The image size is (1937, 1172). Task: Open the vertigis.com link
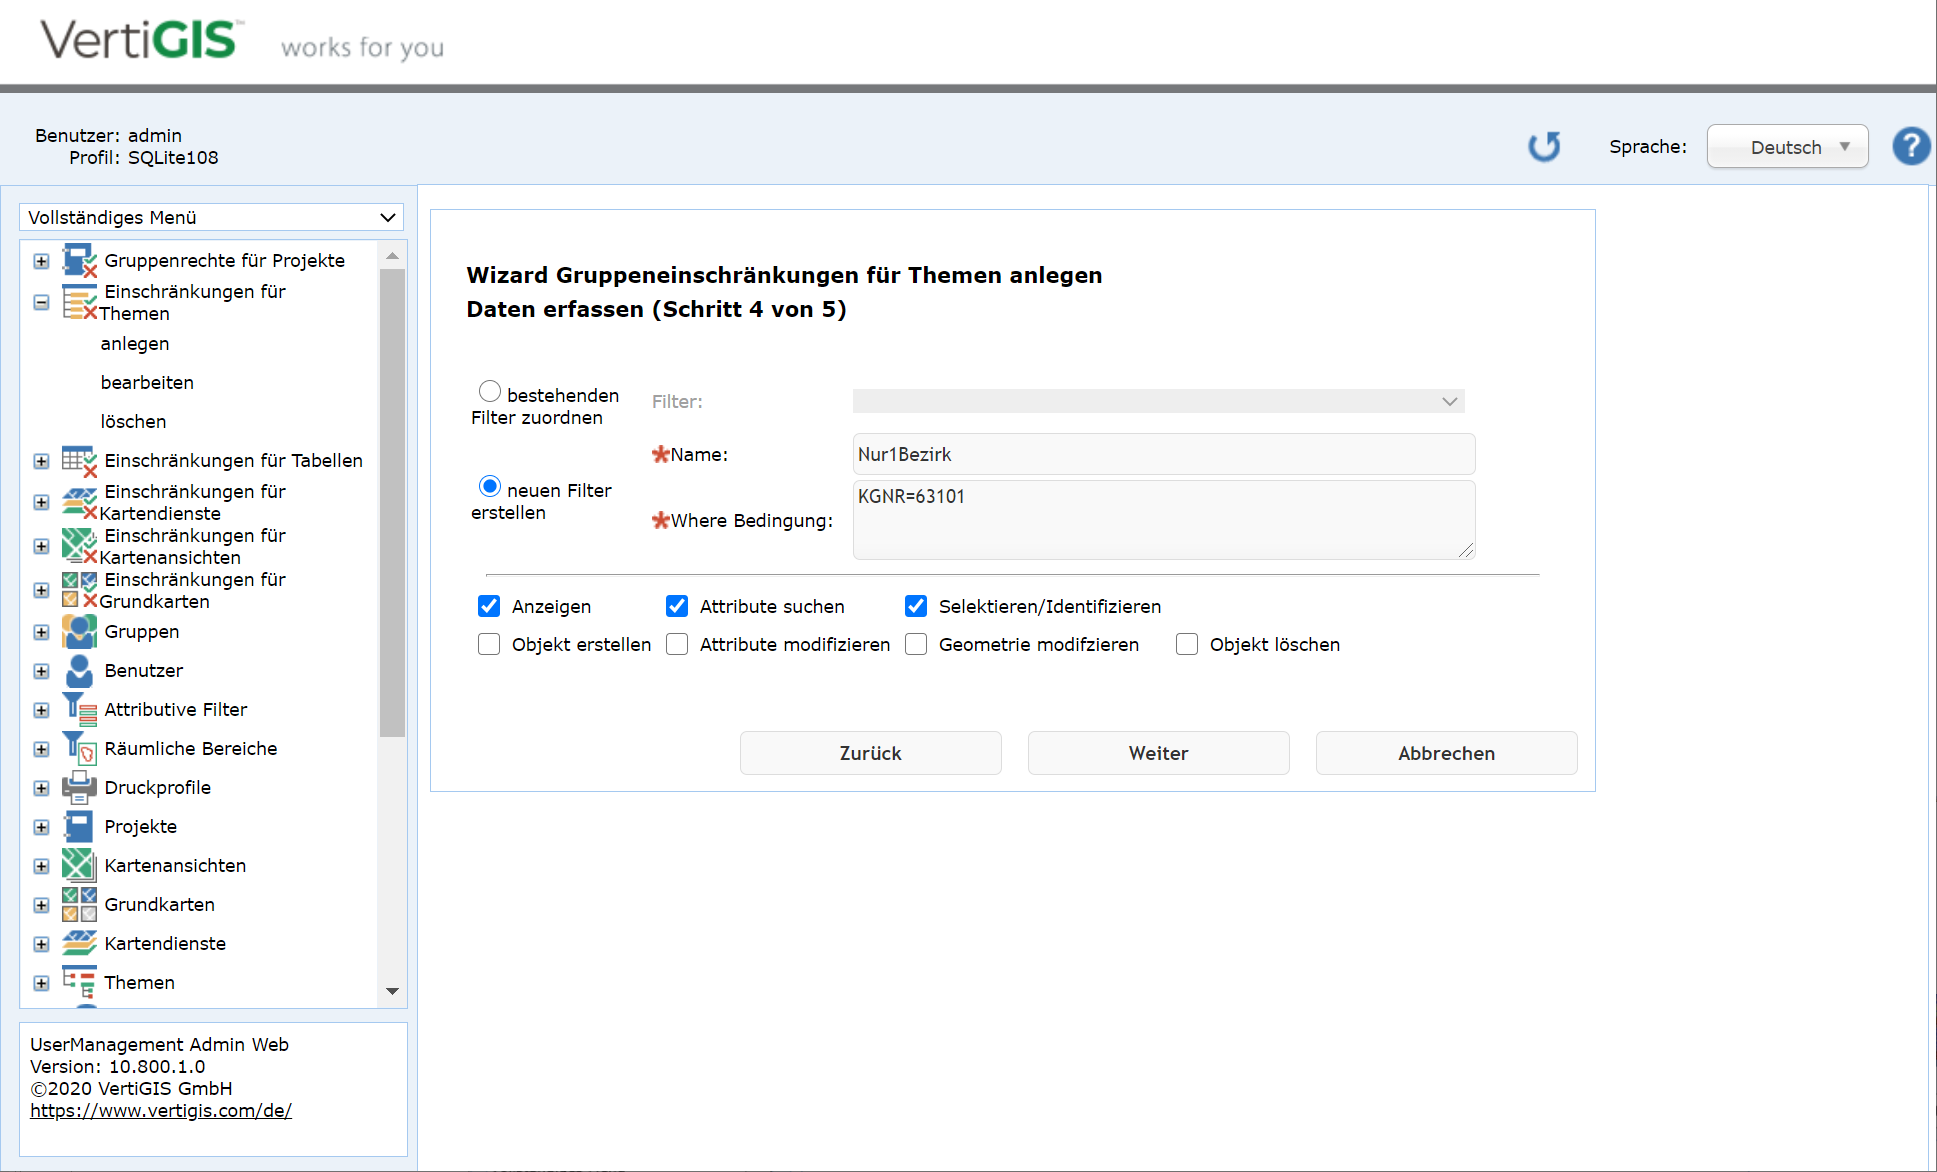point(161,1111)
